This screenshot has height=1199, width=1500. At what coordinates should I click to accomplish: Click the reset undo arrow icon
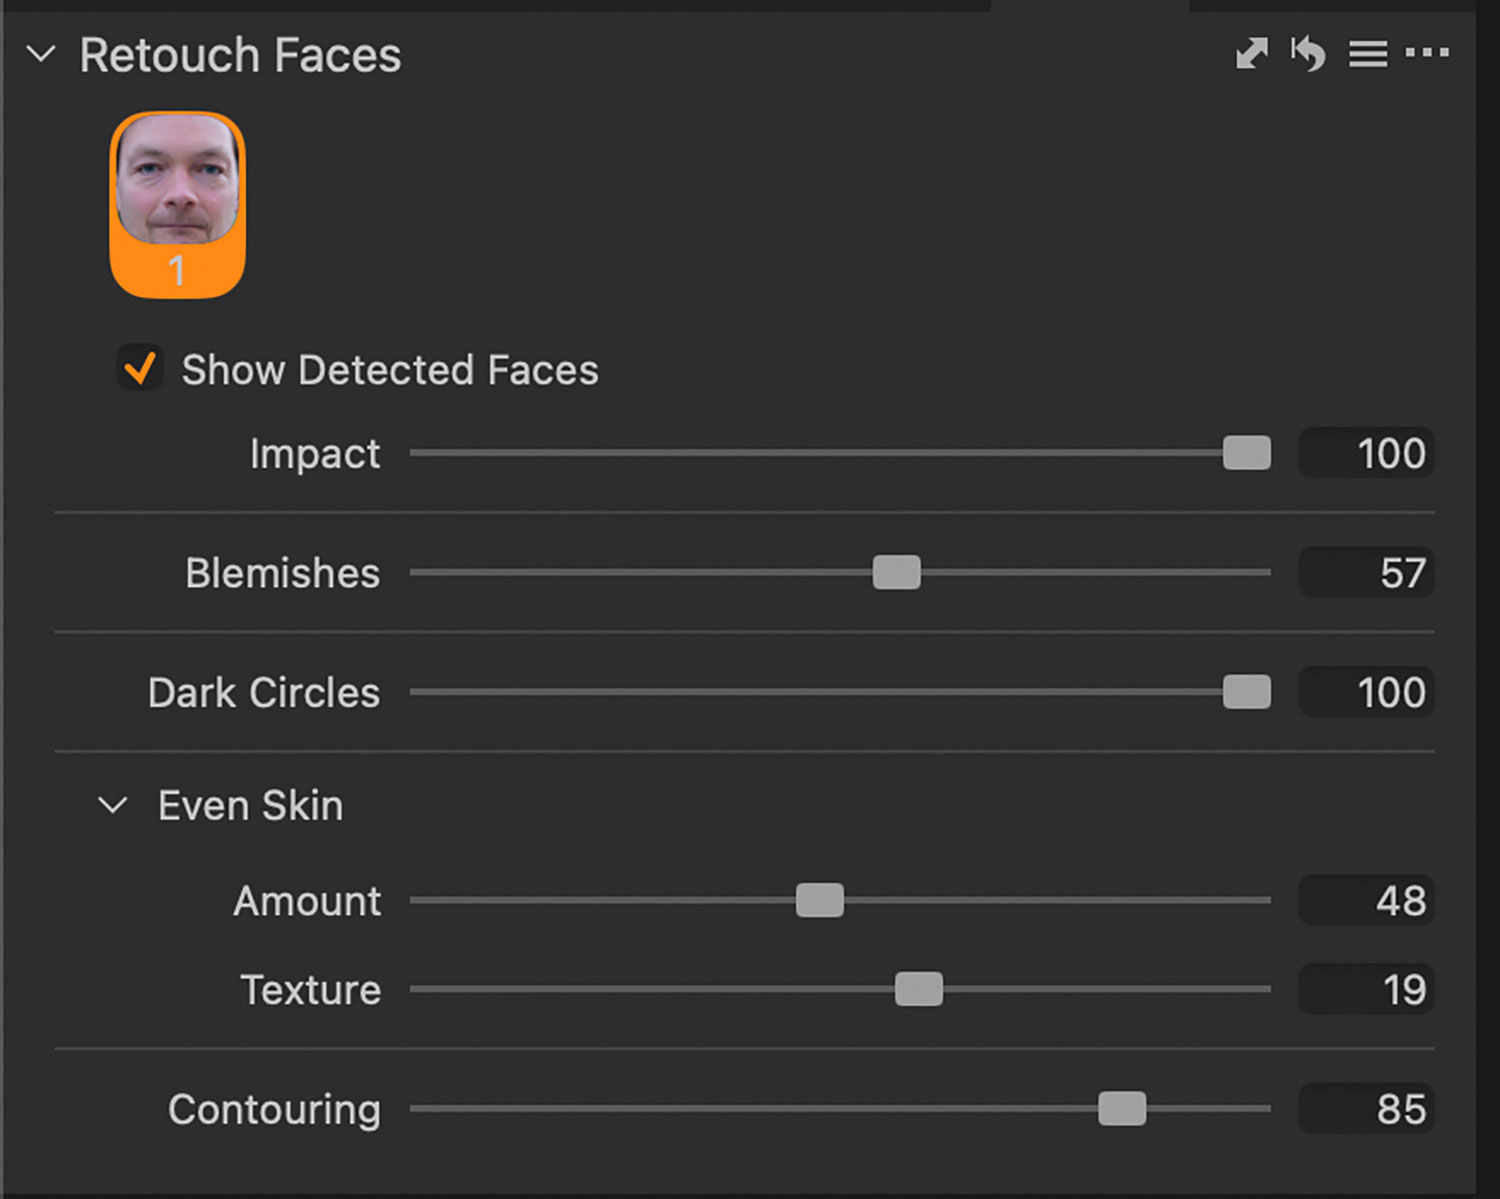[x=1308, y=53]
